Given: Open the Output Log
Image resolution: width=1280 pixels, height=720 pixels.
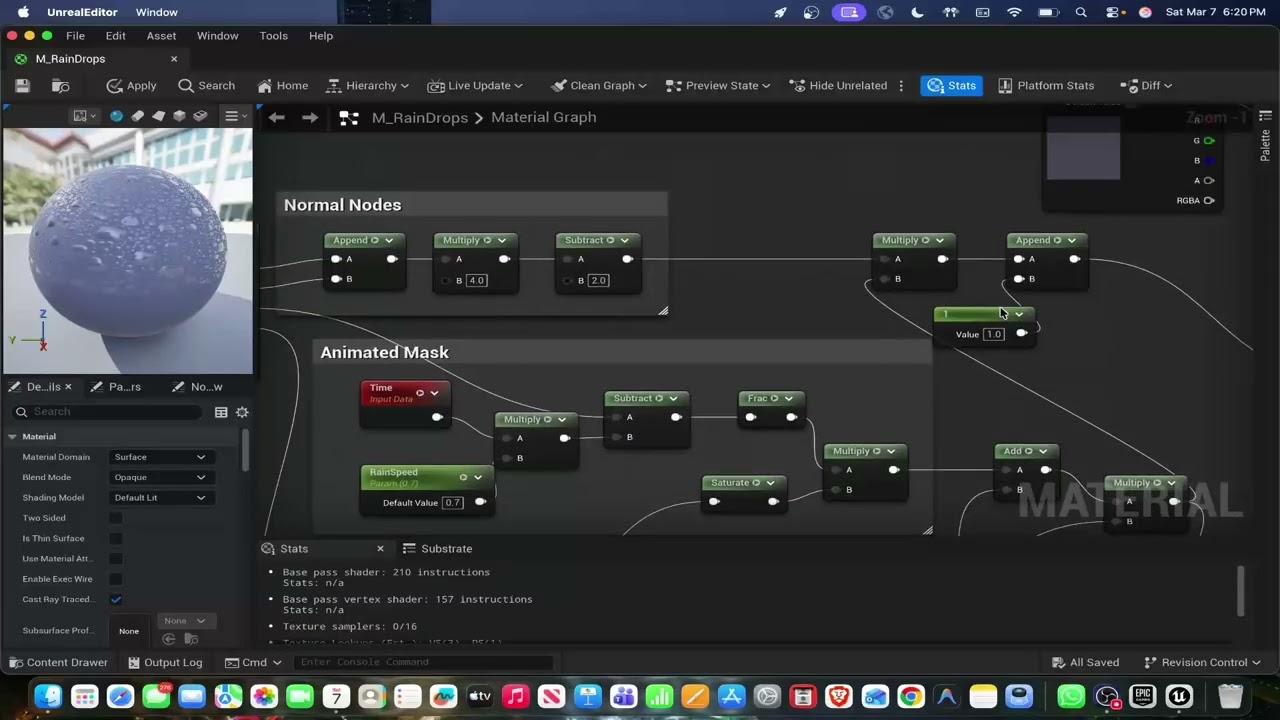Looking at the screenshot, I should click(165, 663).
